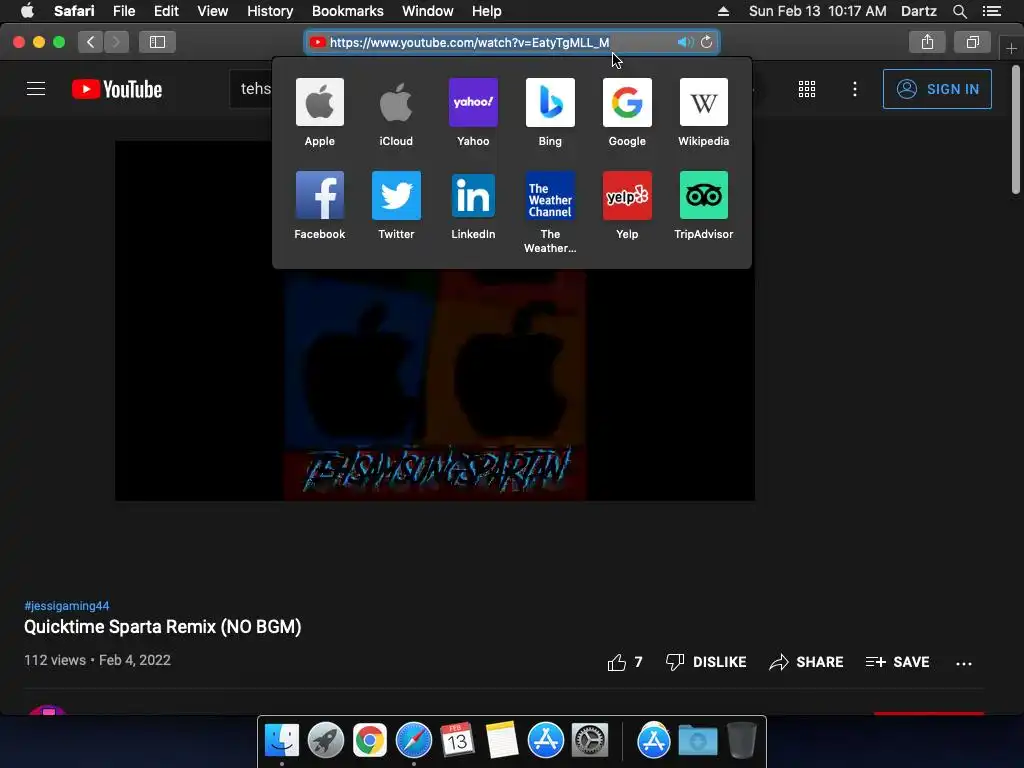Open the History menu

[x=270, y=11]
